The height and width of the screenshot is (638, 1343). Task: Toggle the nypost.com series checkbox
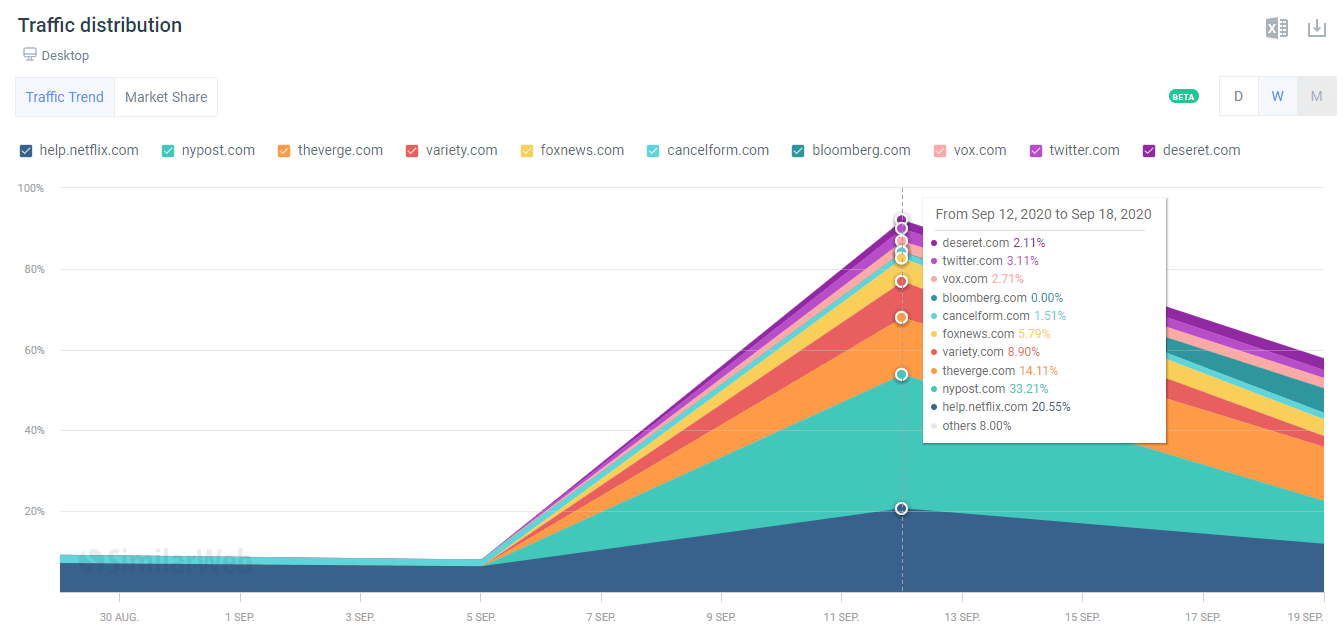168,151
